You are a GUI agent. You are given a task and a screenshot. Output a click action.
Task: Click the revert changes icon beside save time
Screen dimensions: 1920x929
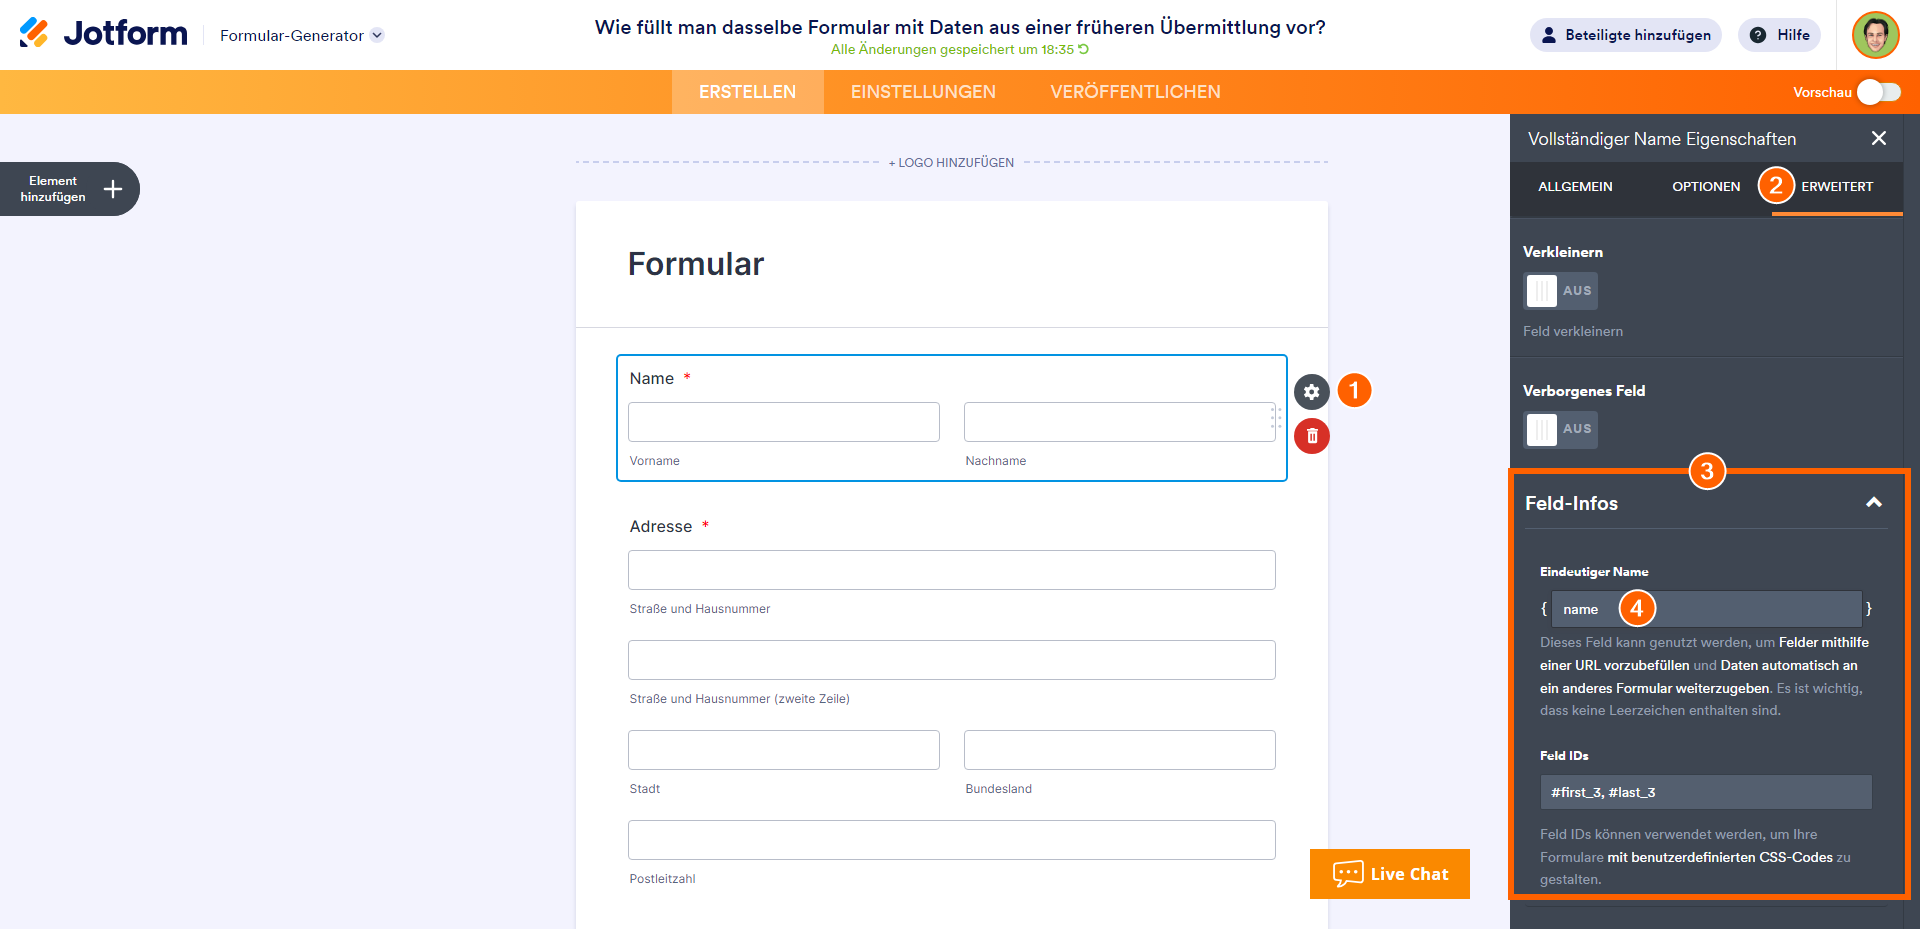point(1083,49)
